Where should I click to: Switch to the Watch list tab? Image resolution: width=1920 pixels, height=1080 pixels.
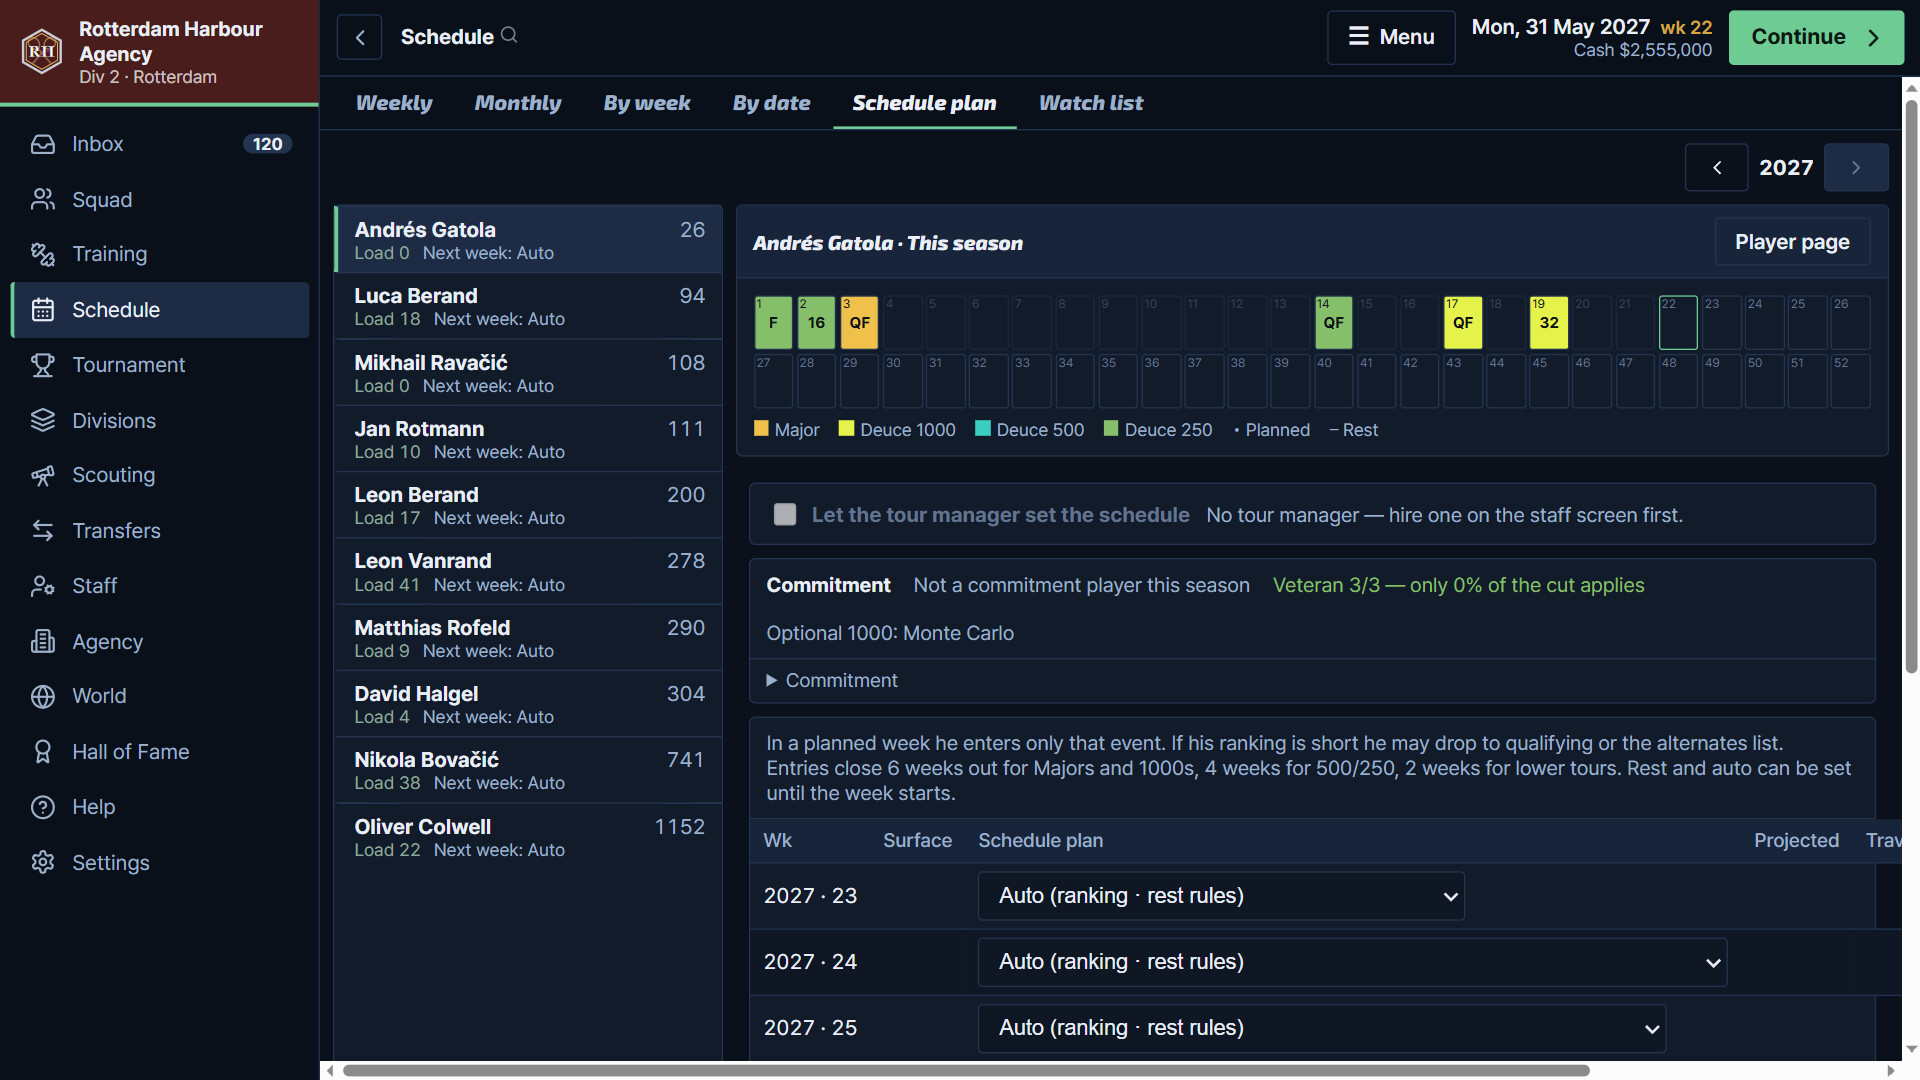(1091, 103)
